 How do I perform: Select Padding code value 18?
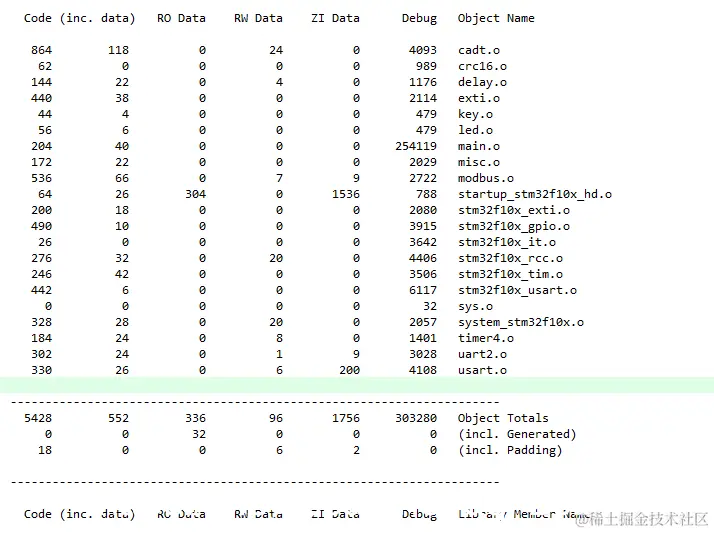click(45, 450)
